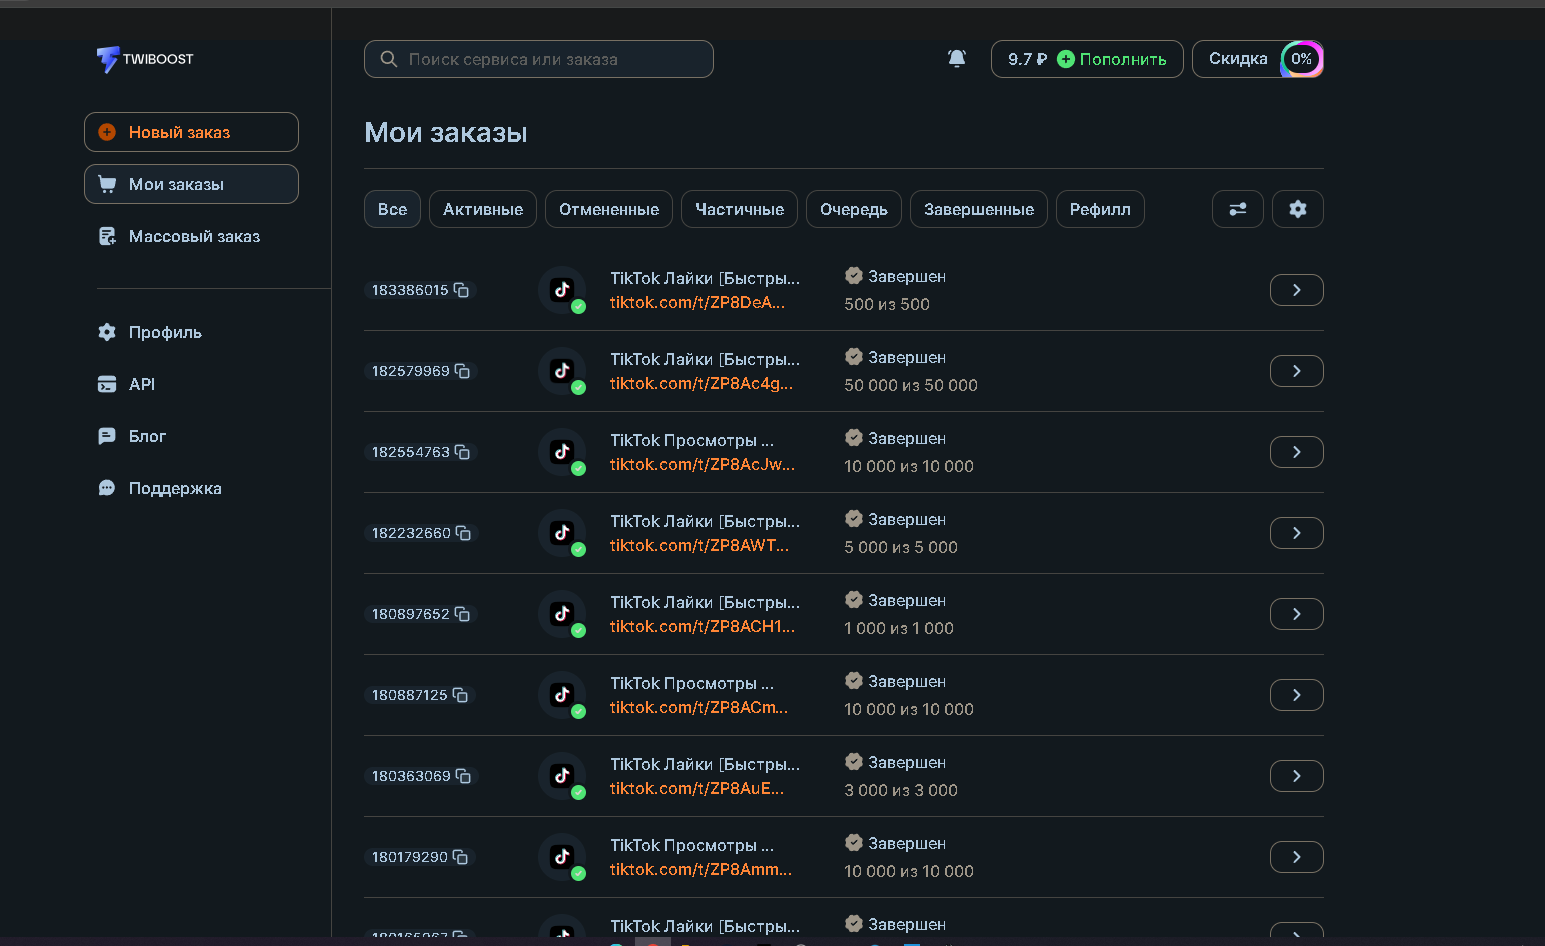This screenshot has height=946, width=1545.
Task: Expand details of order 180179290
Action: point(1297,857)
